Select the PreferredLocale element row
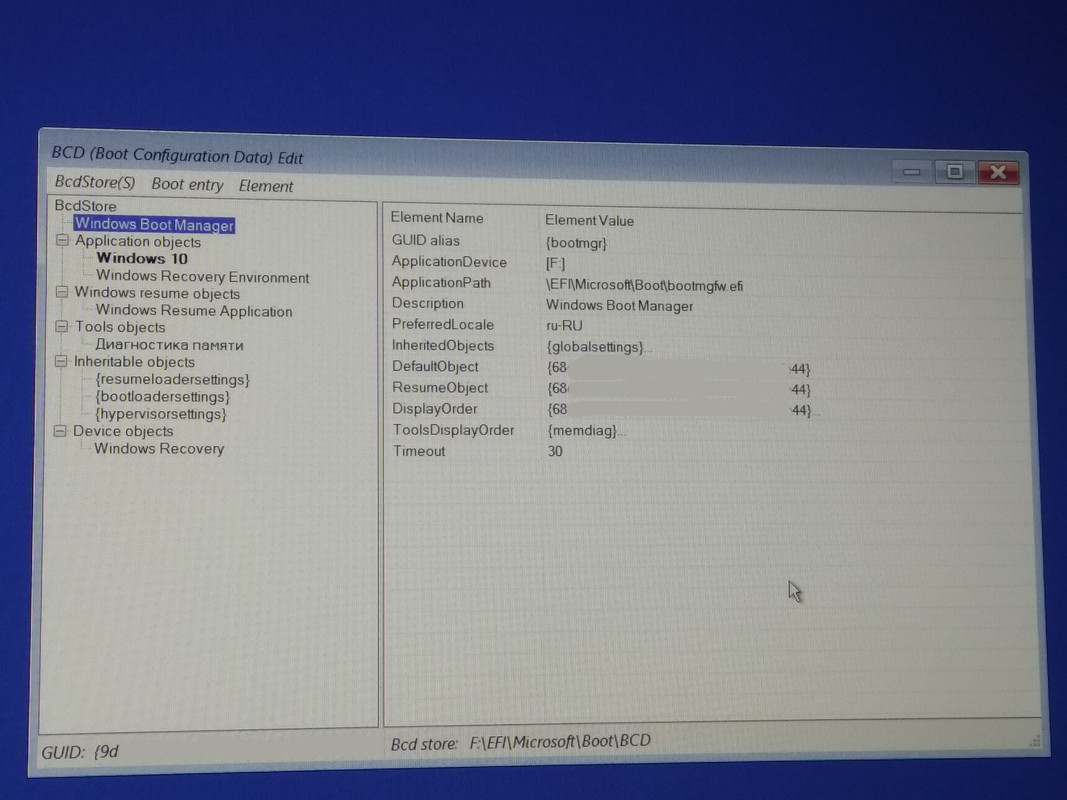The width and height of the screenshot is (1067, 800). click(704, 325)
